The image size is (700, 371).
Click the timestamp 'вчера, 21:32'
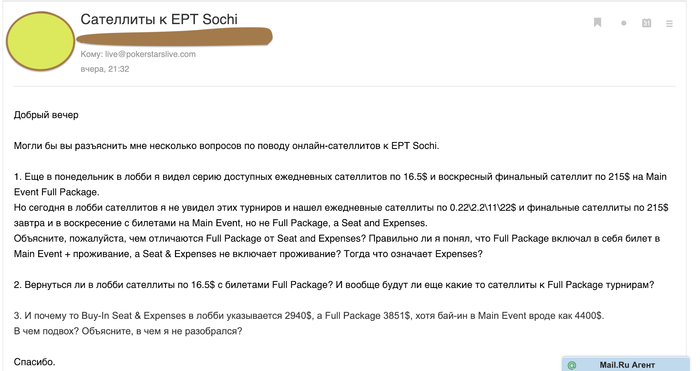coord(105,69)
